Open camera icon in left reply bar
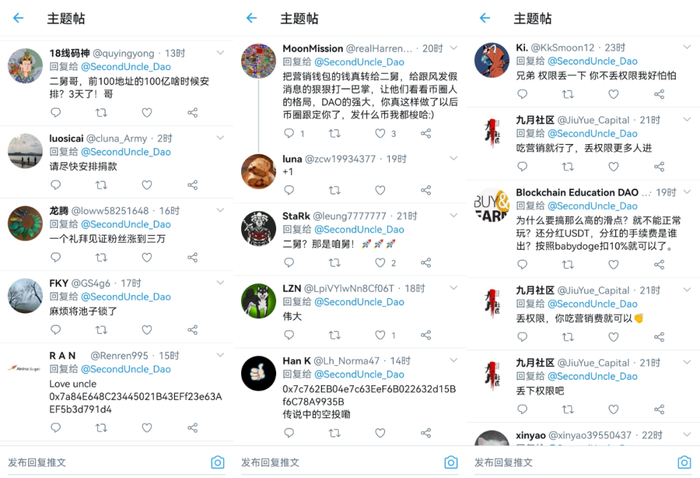 tap(217, 462)
